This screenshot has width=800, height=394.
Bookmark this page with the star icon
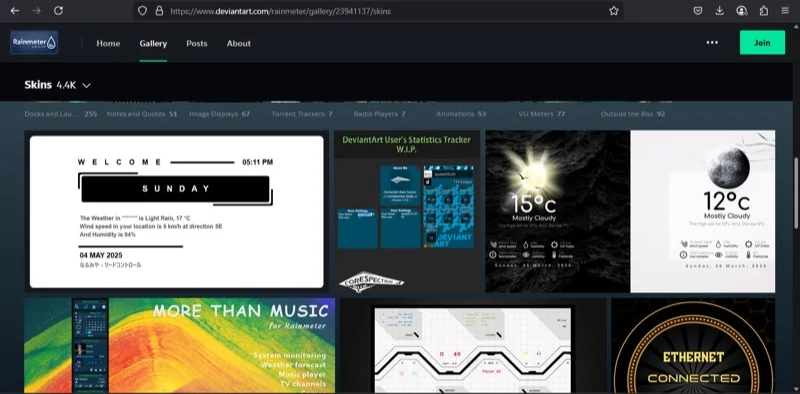(x=614, y=11)
